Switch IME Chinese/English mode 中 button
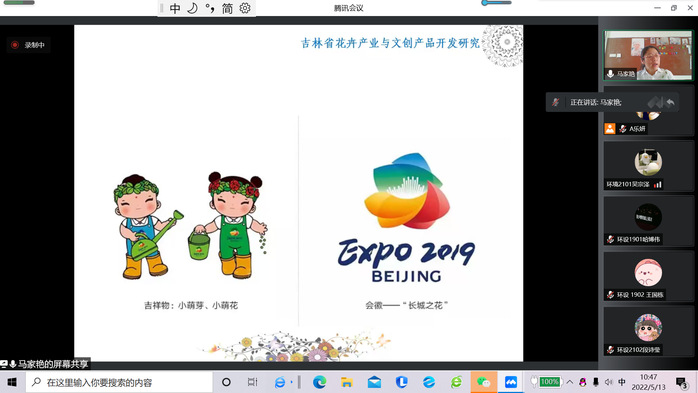The image size is (698, 393). pos(175,8)
